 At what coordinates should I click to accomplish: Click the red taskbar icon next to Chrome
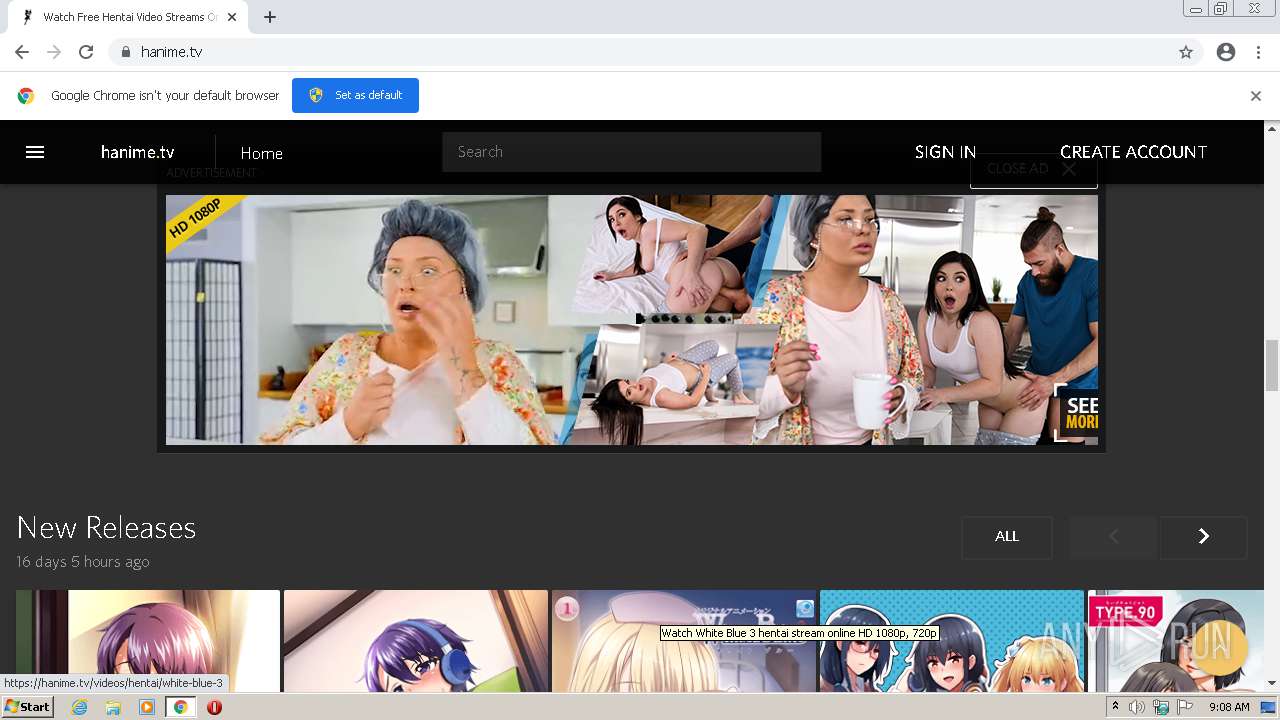pyautogui.click(x=214, y=707)
